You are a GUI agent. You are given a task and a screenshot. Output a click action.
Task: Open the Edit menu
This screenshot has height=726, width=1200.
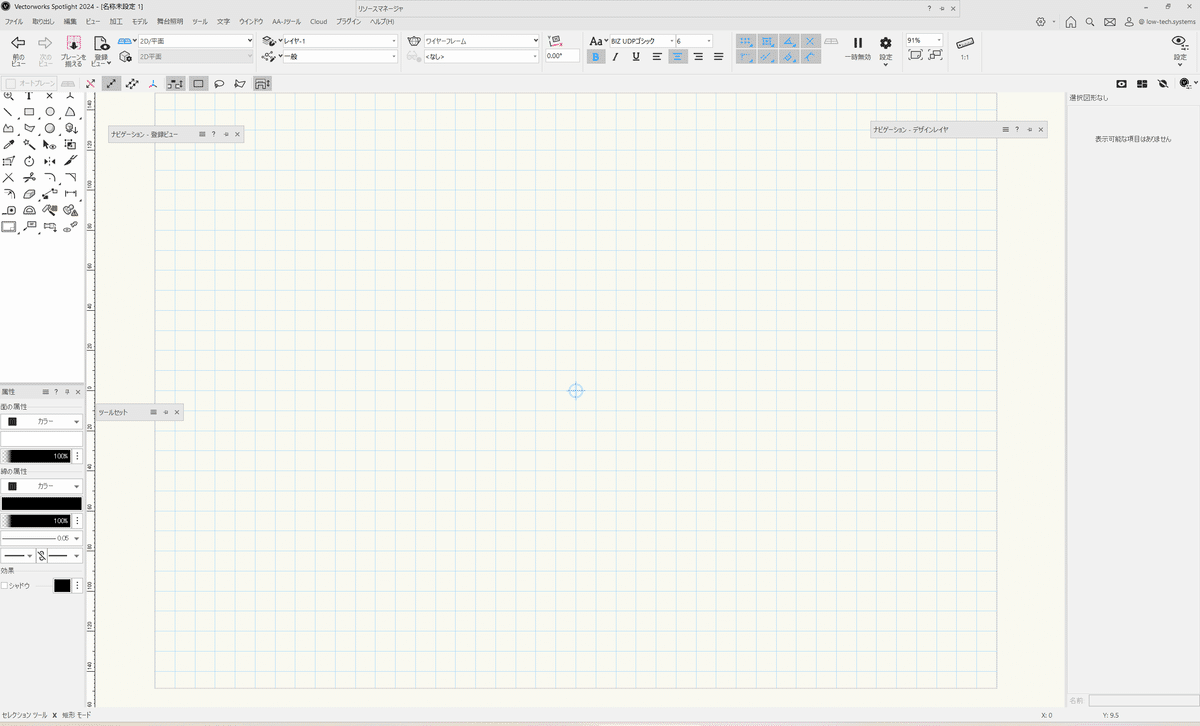(x=69, y=21)
